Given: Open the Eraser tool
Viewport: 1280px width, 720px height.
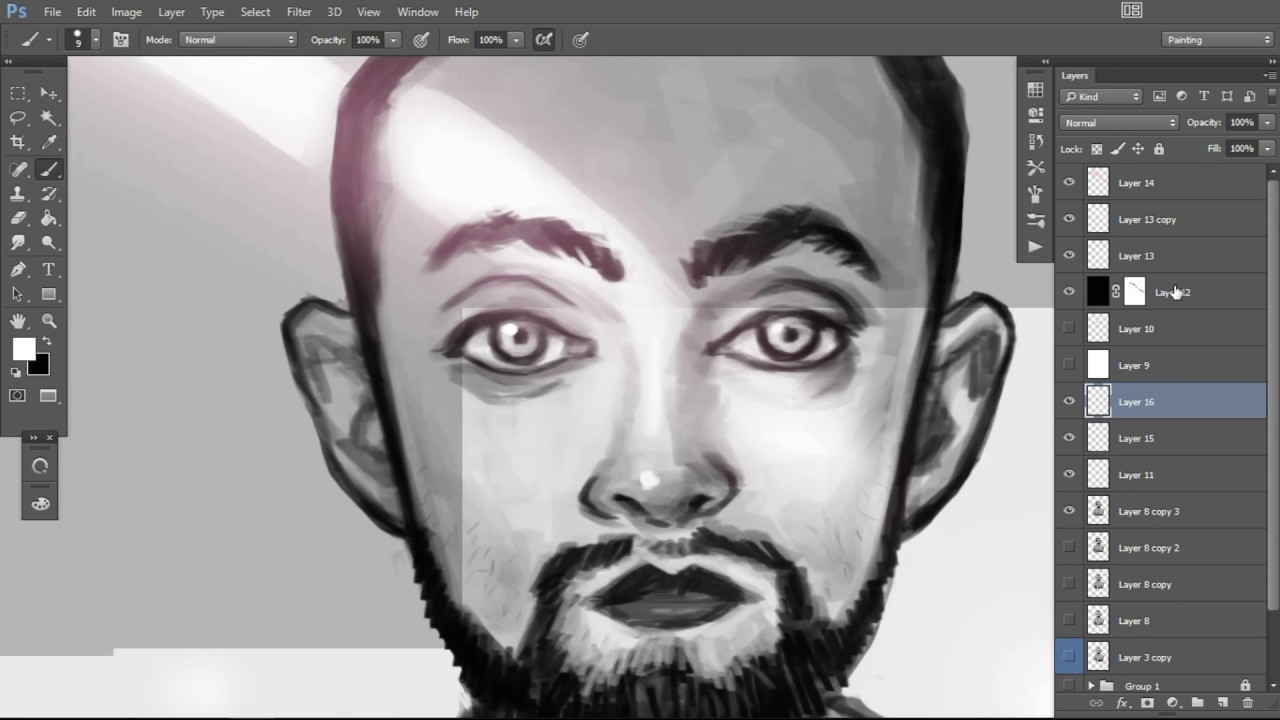Looking at the screenshot, I should [18, 218].
